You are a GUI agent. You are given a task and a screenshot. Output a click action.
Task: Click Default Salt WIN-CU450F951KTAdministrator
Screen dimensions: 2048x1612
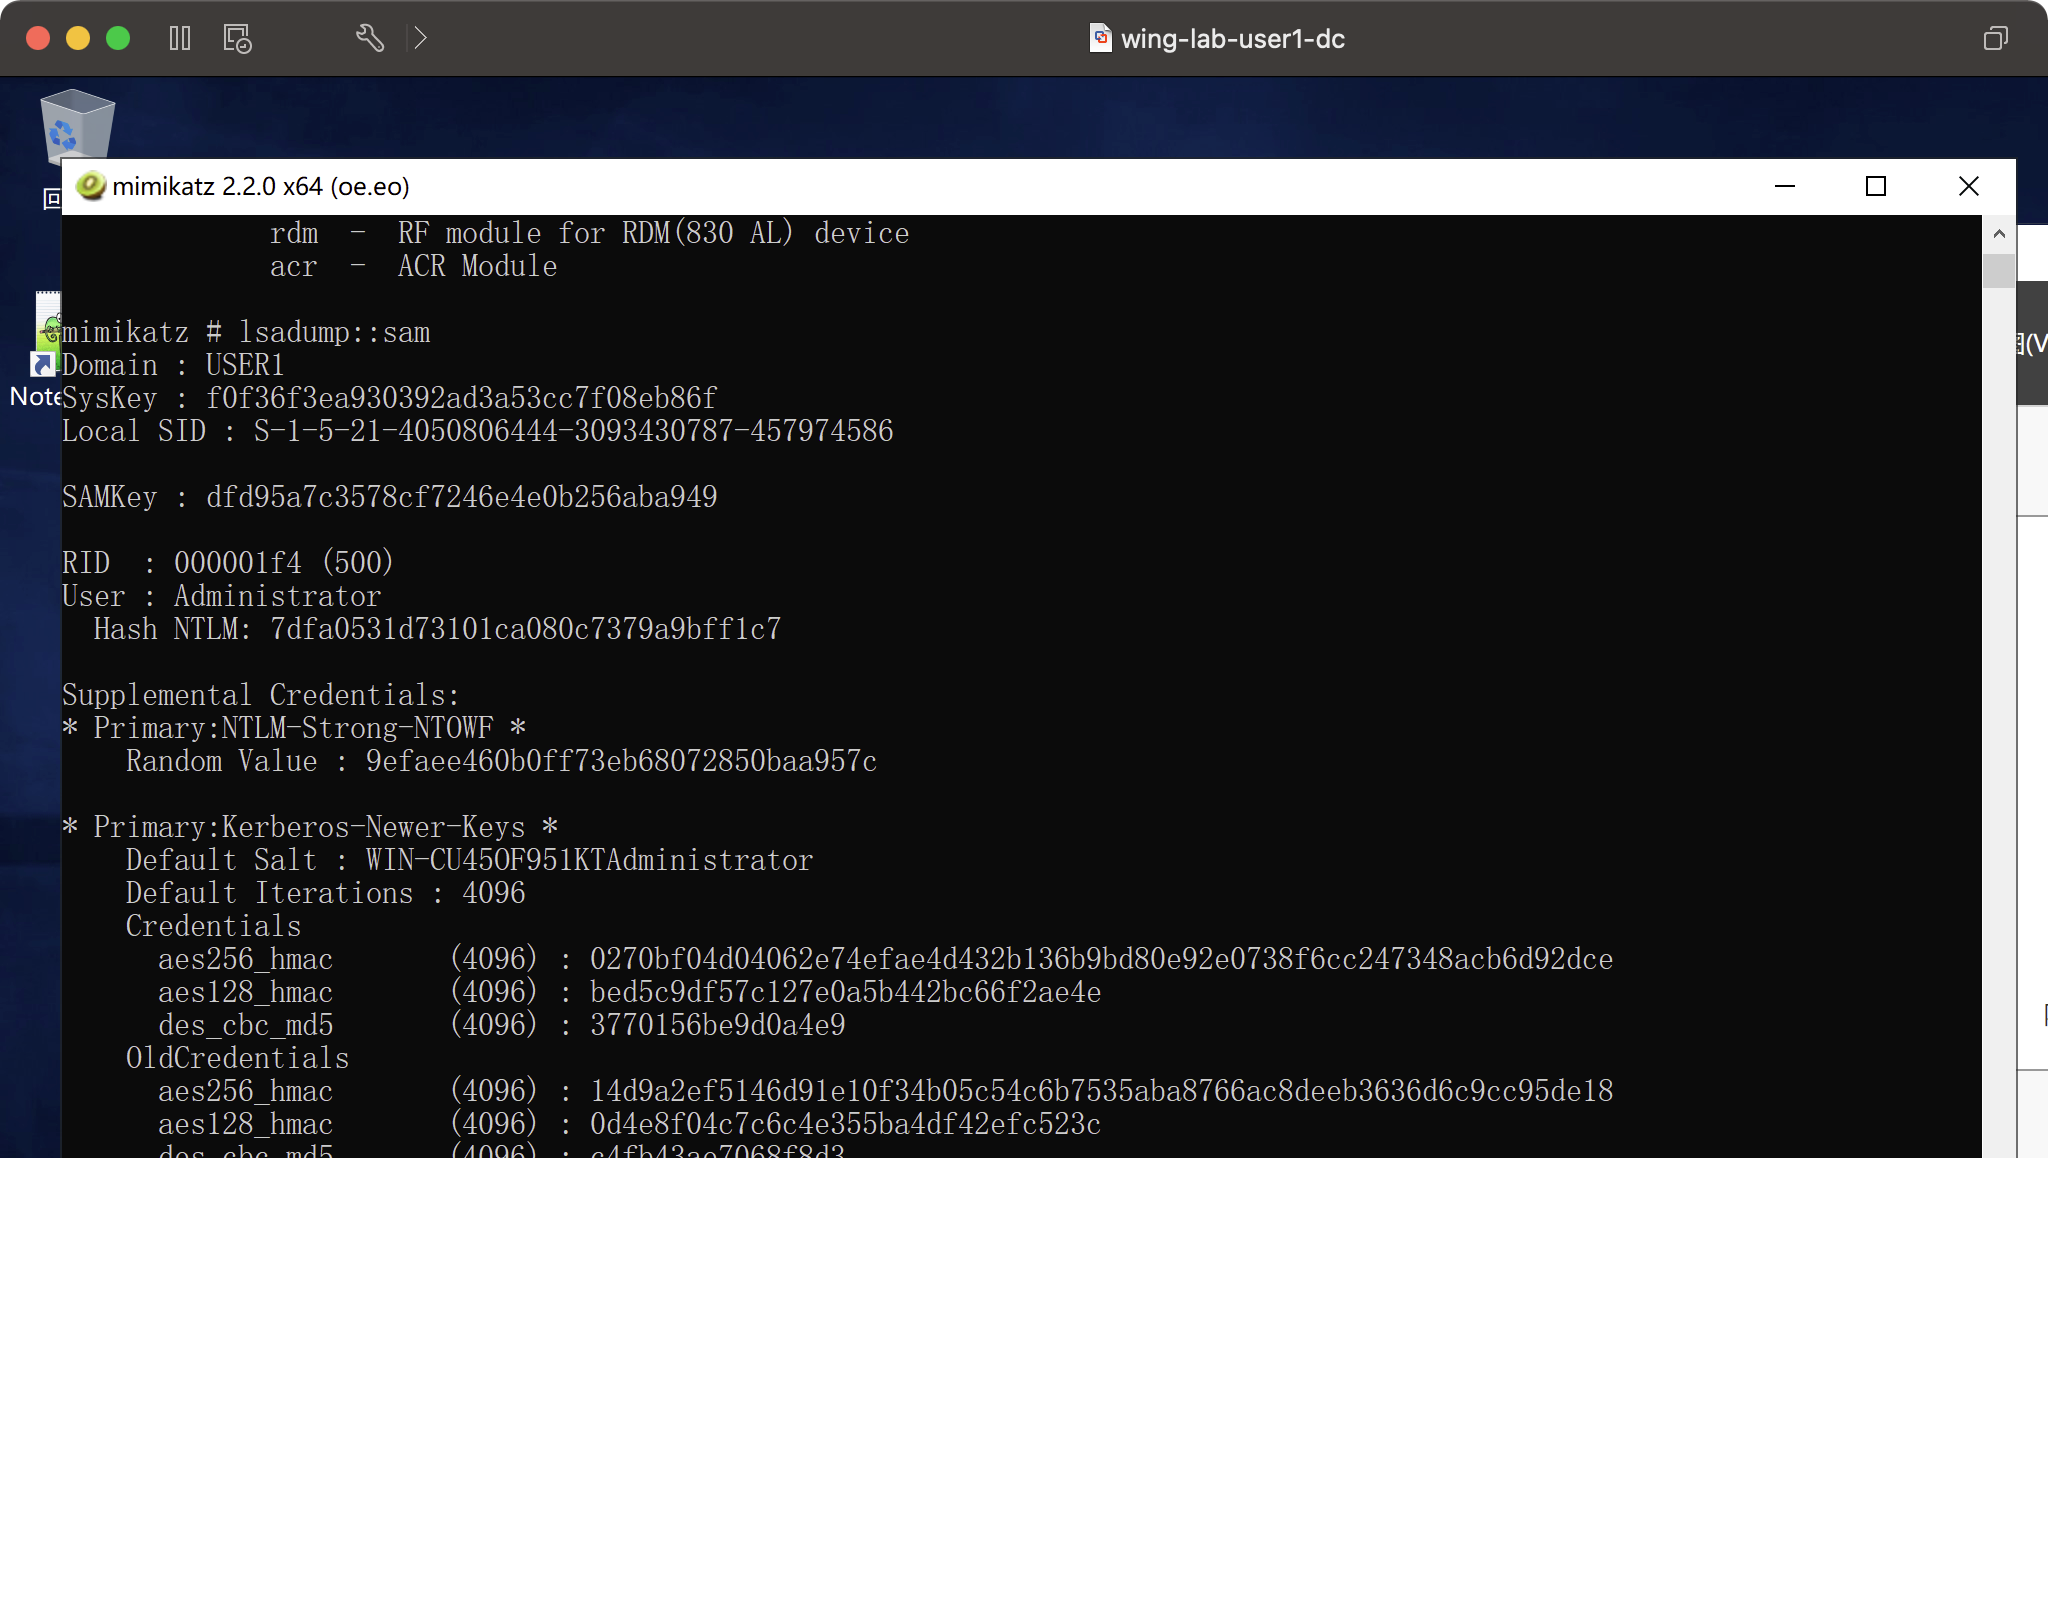coord(590,860)
